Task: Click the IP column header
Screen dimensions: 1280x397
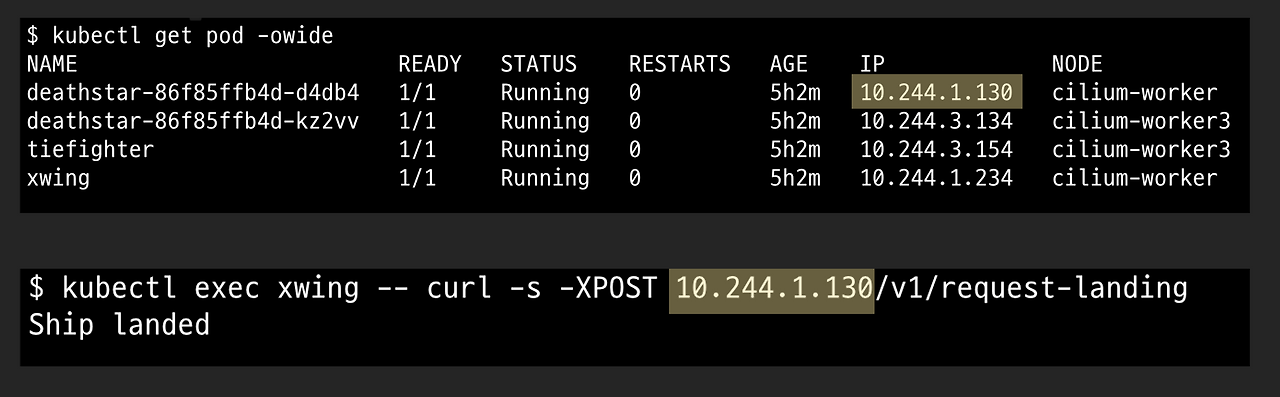Action: point(872,65)
